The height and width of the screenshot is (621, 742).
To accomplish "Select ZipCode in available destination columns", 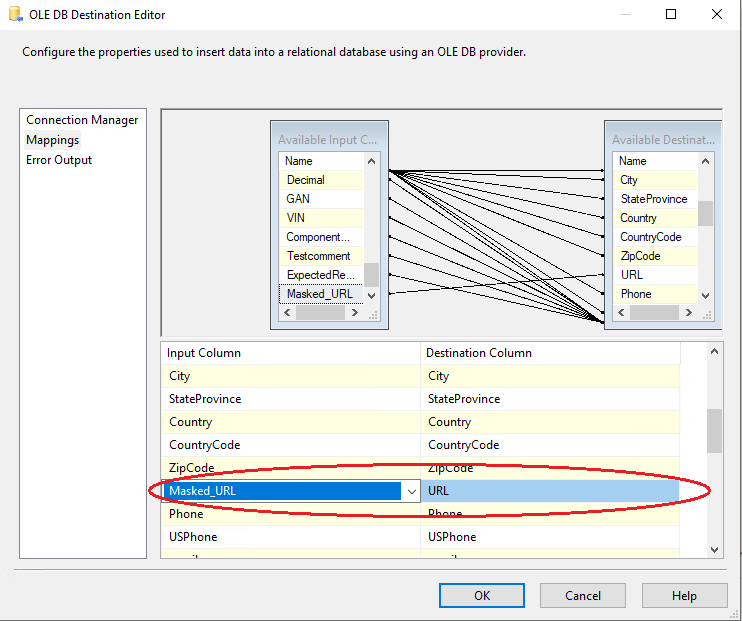I will pos(640,256).
